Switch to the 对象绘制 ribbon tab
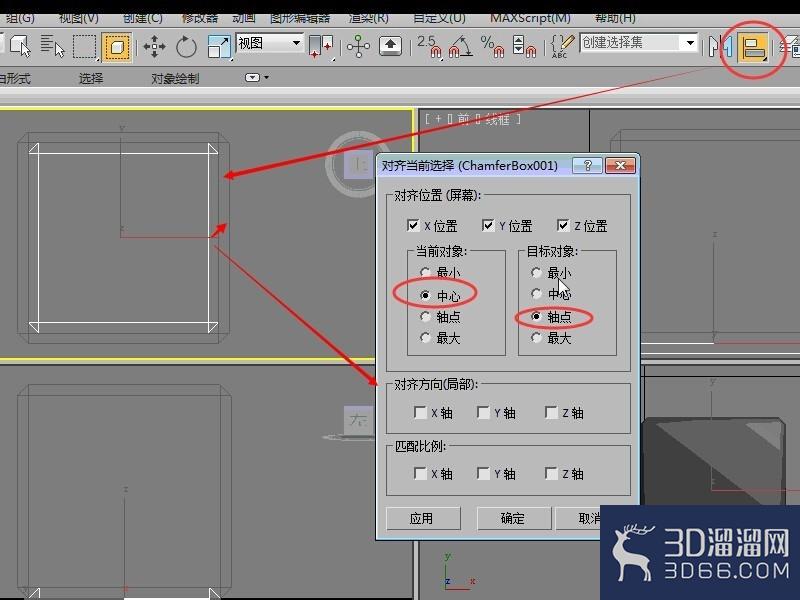Screen dimensions: 800x600 [x=175, y=79]
